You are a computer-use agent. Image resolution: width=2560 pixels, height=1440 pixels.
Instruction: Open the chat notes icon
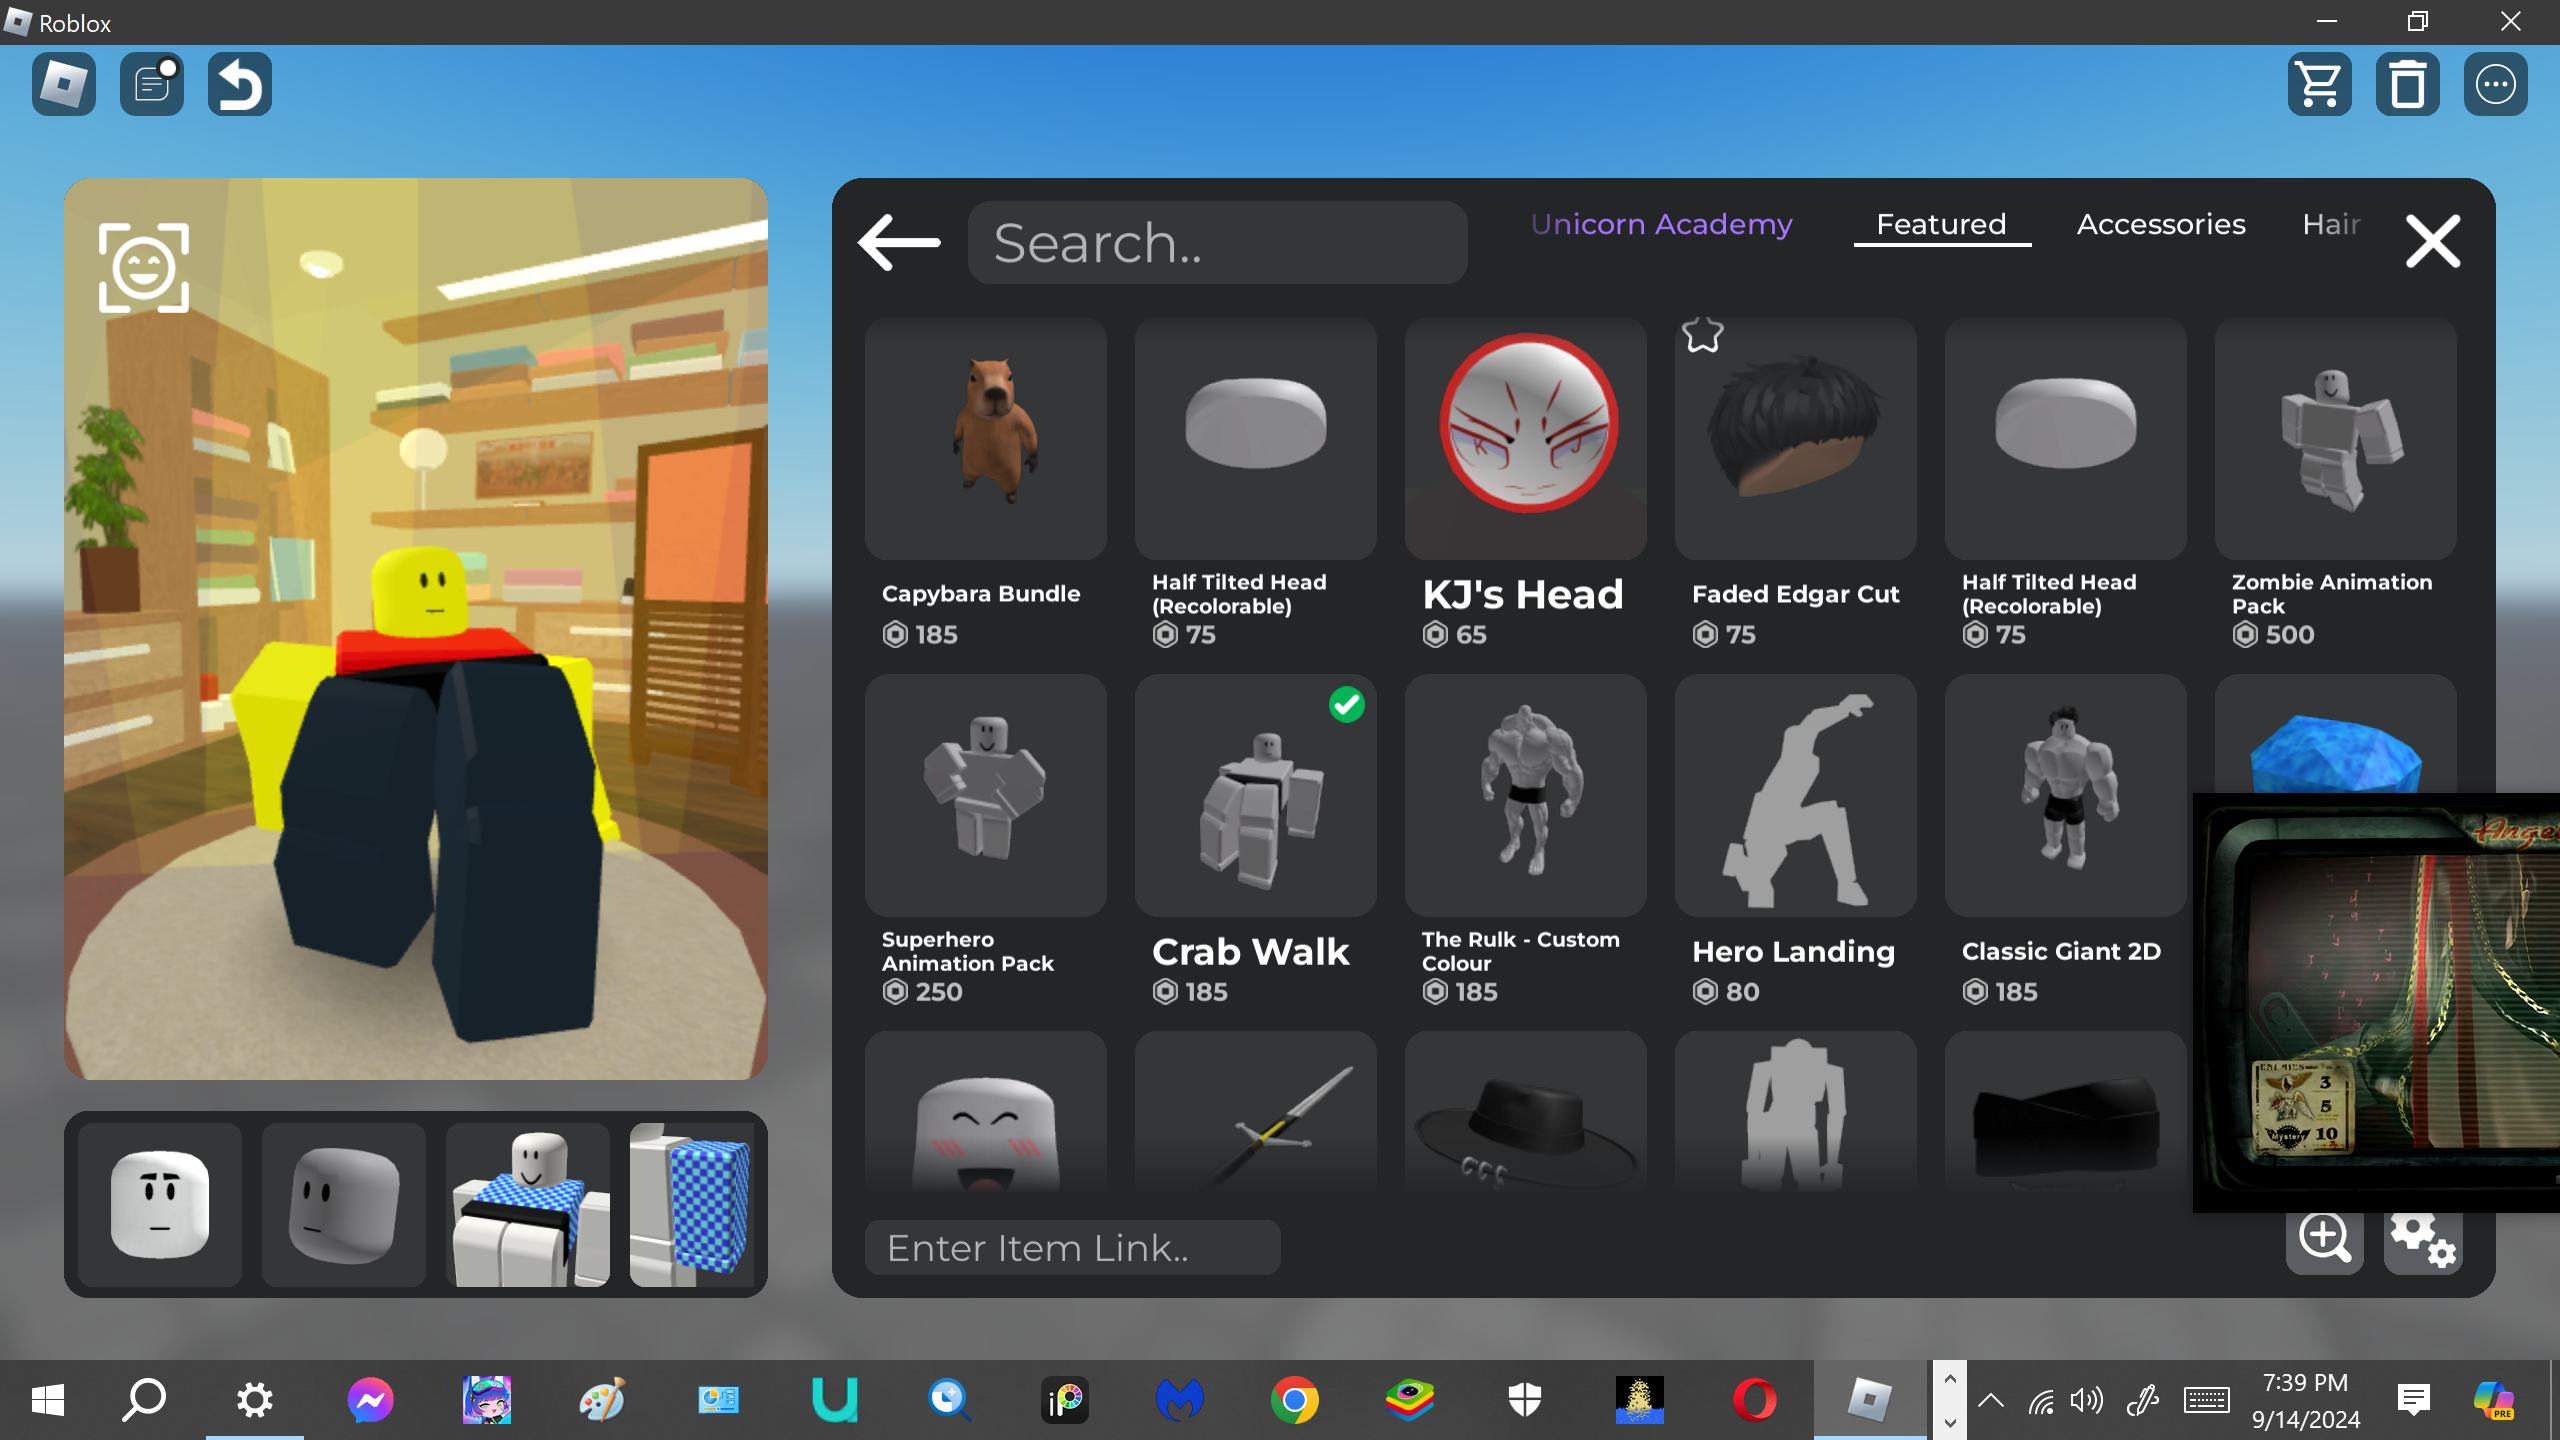152,84
